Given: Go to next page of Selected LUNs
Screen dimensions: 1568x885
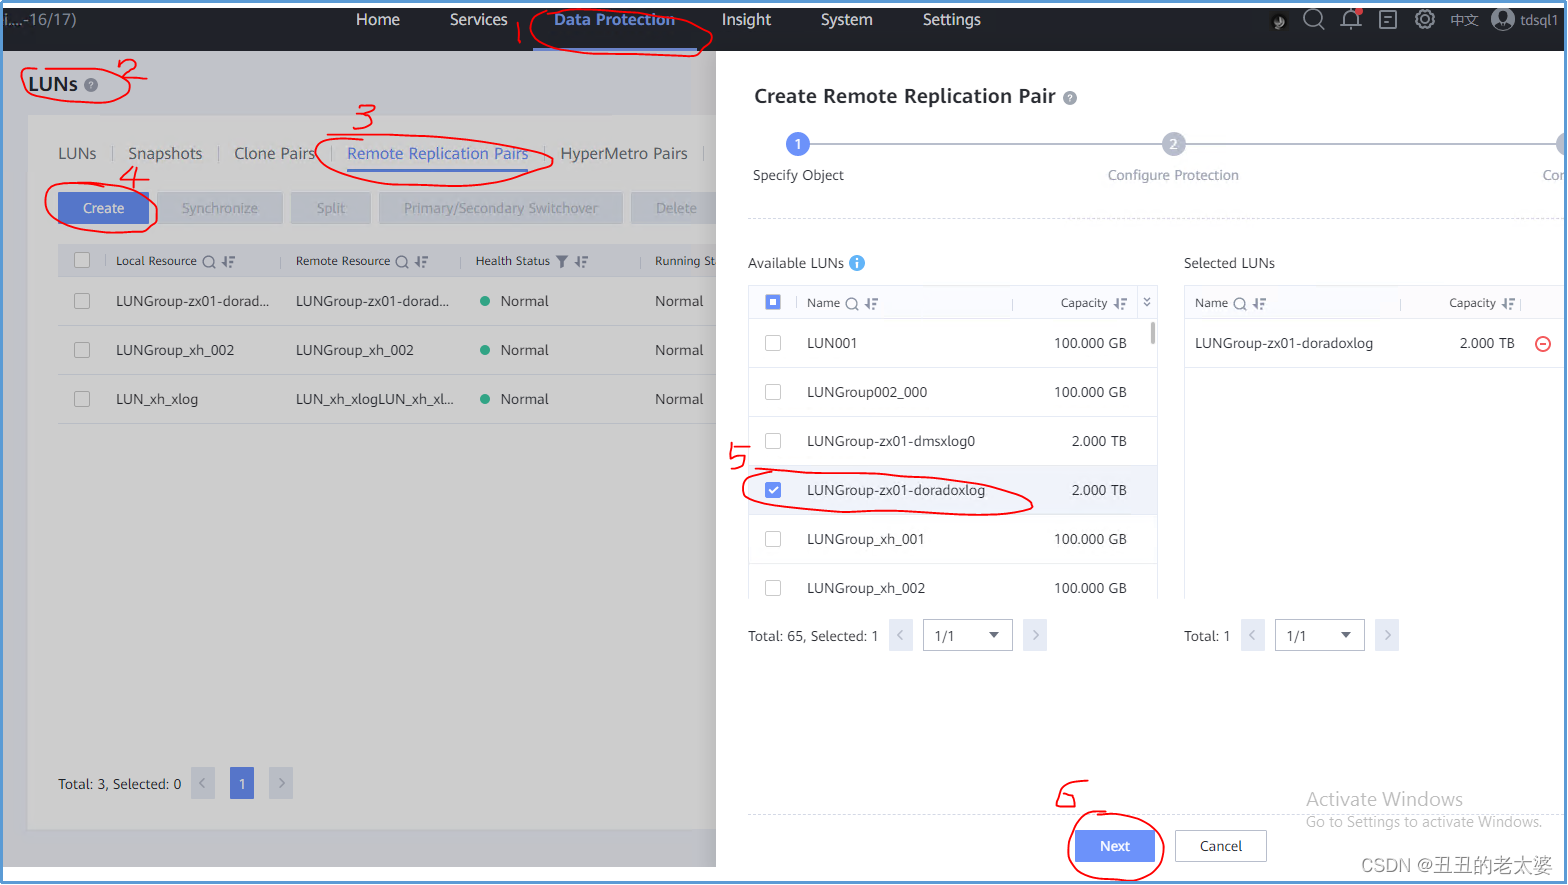Looking at the screenshot, I should coord(1387,635).
